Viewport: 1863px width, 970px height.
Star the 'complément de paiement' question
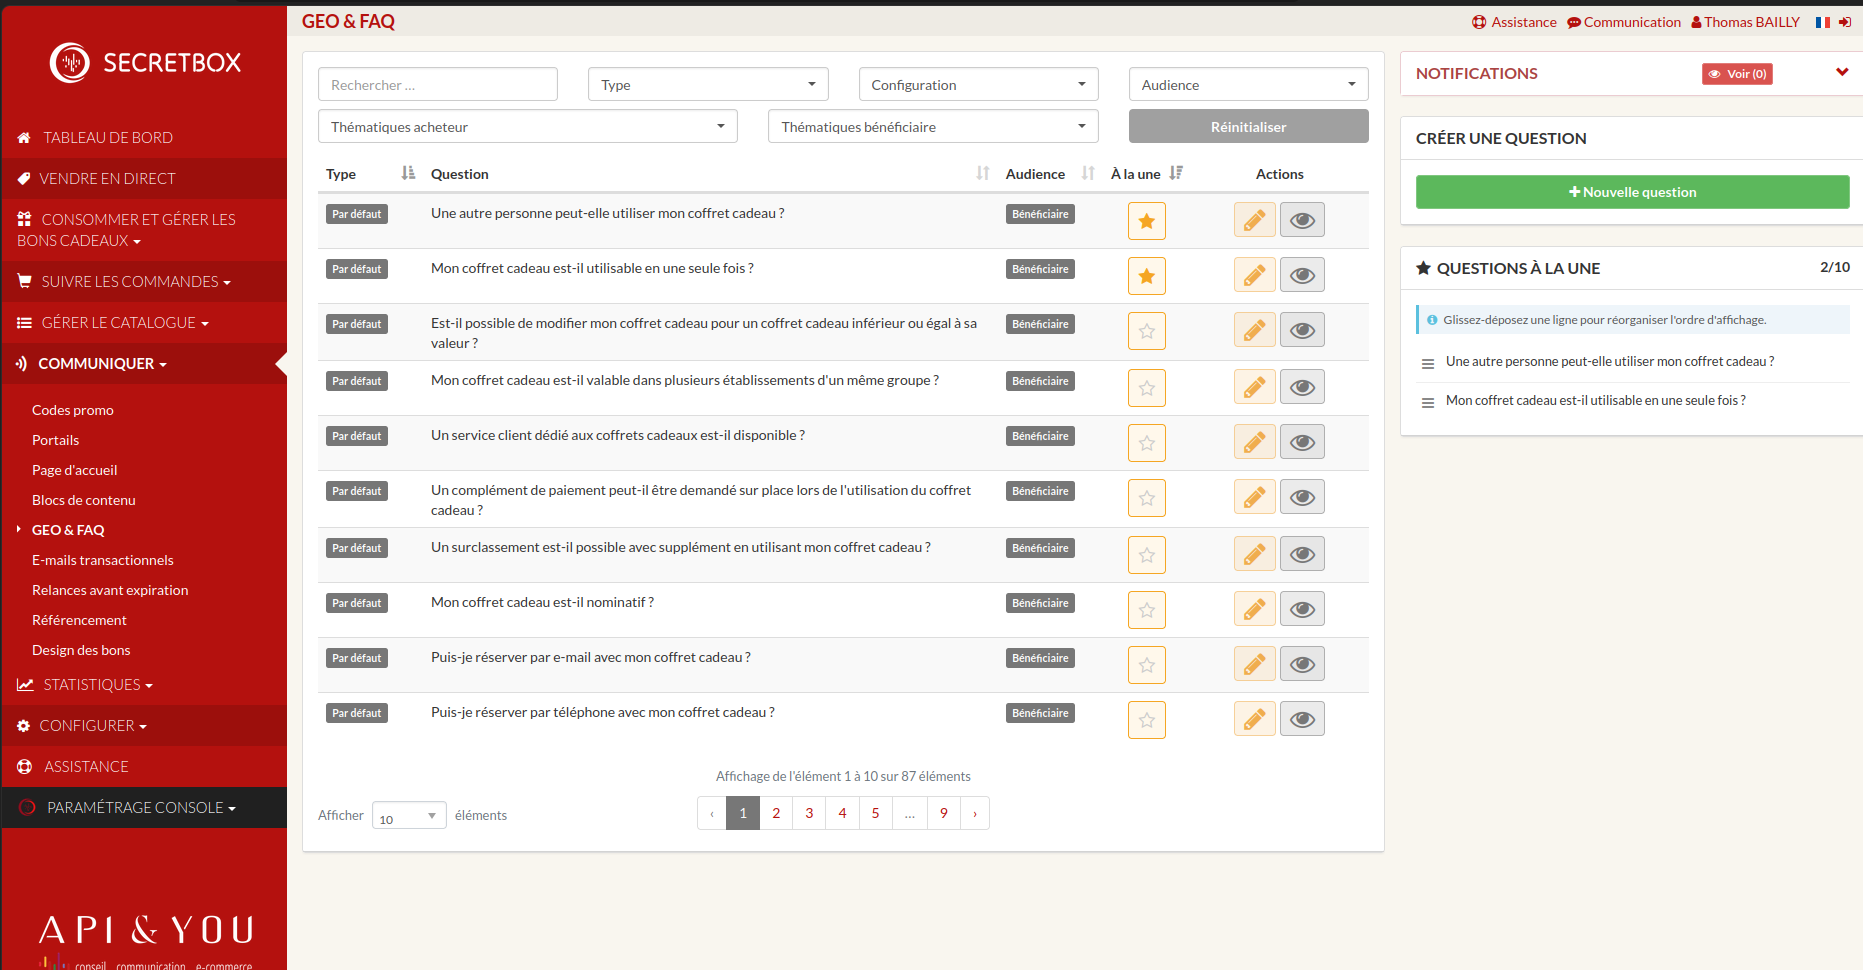pos(1147,498)
